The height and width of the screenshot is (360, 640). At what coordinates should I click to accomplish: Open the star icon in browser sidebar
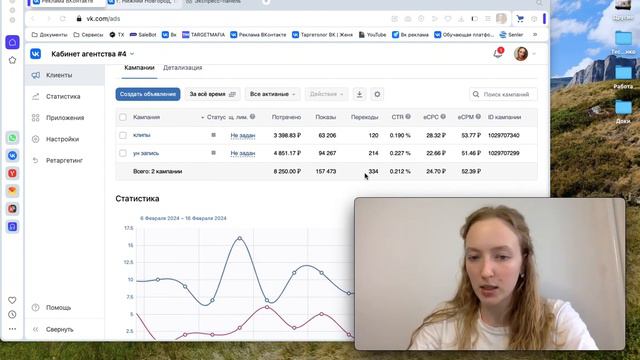click(12, 60)
